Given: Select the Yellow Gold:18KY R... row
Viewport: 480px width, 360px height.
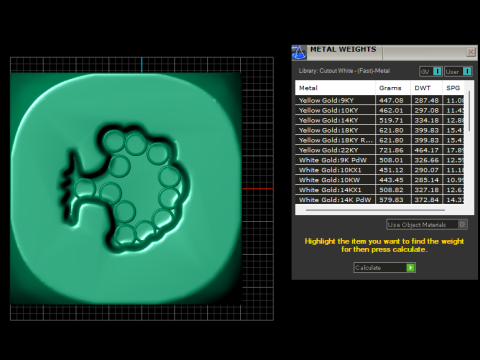Looking at the screenshot, I should pyautogui.click(x=379, y=140).
